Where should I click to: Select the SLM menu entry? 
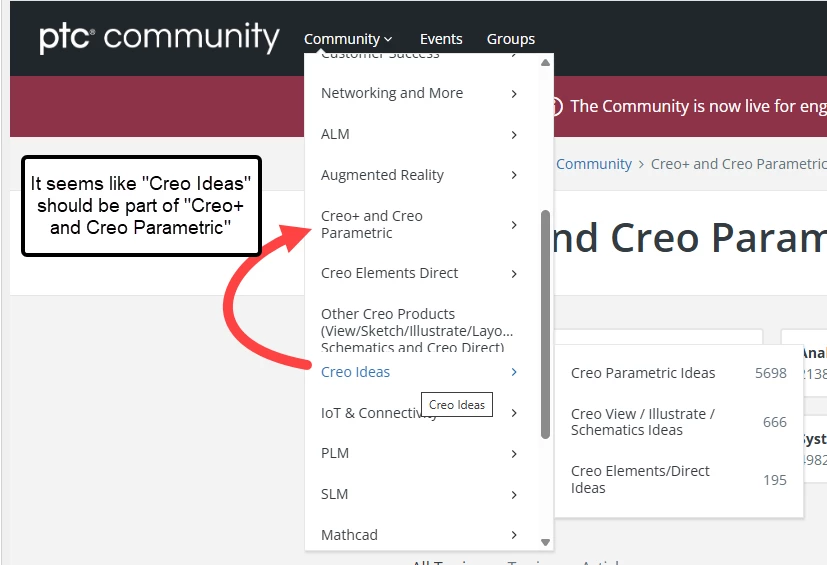coord(334,494)
